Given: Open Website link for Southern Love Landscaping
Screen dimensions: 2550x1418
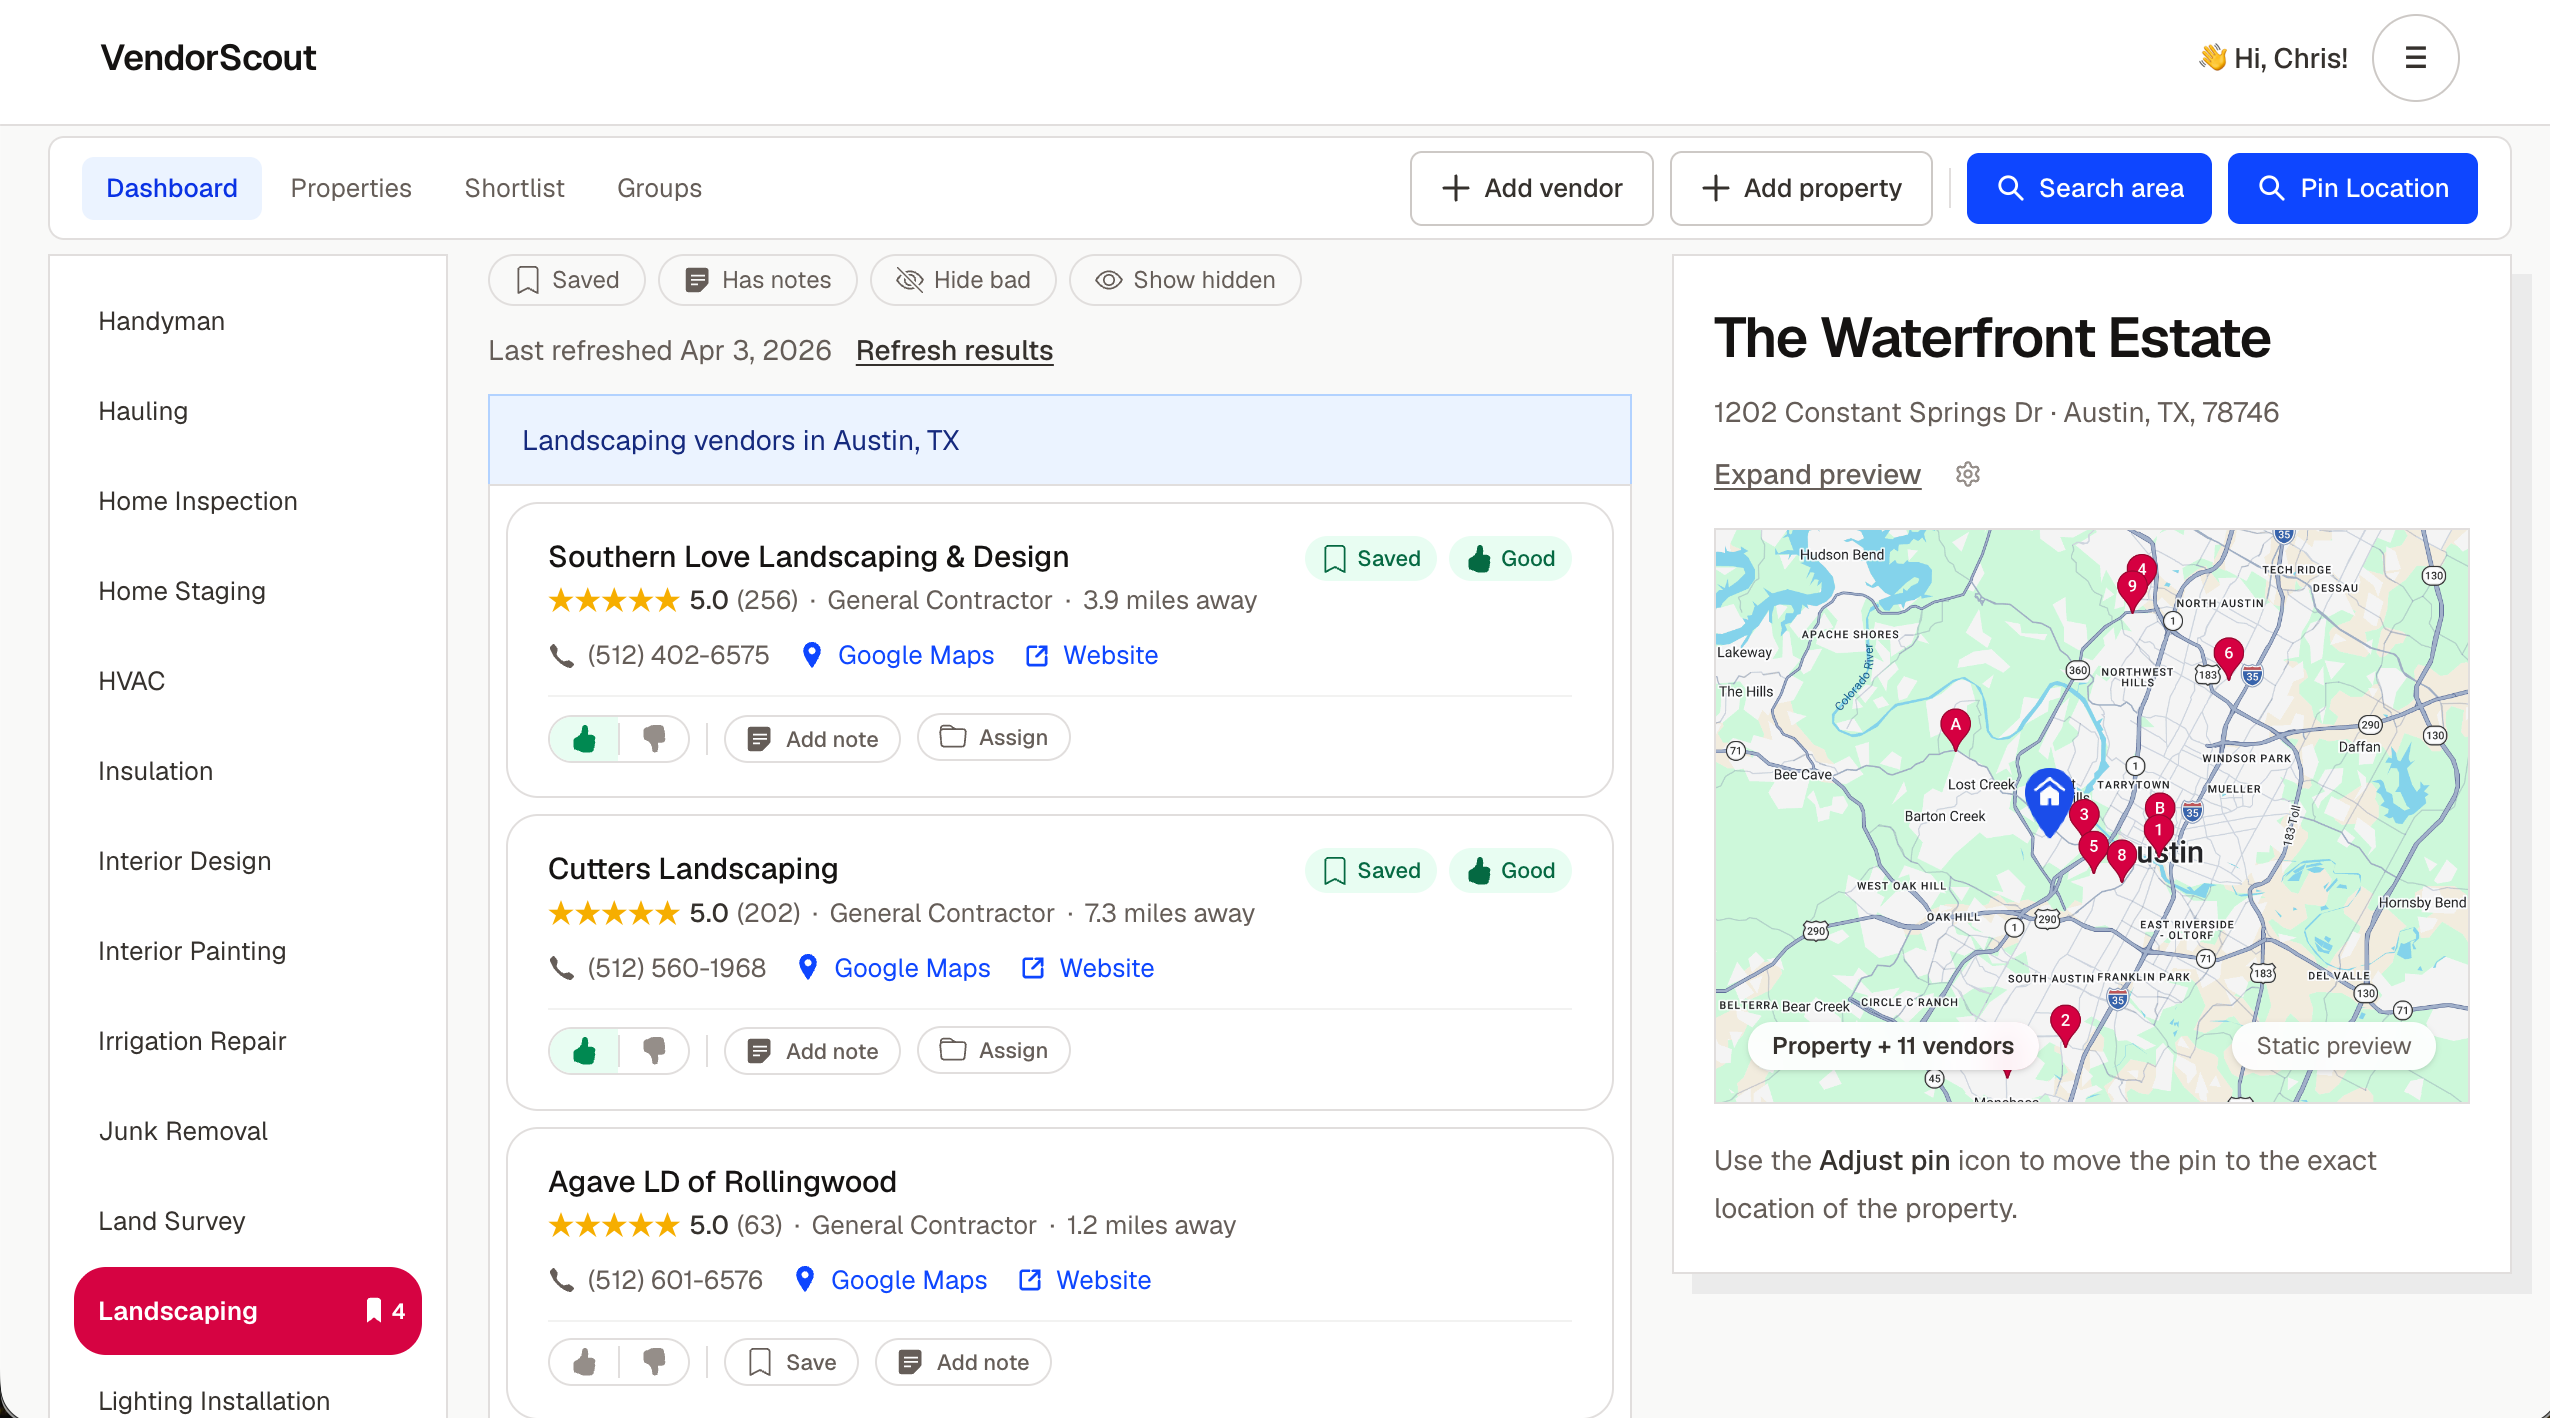Looking at the screenshot, I should 1092,655.
